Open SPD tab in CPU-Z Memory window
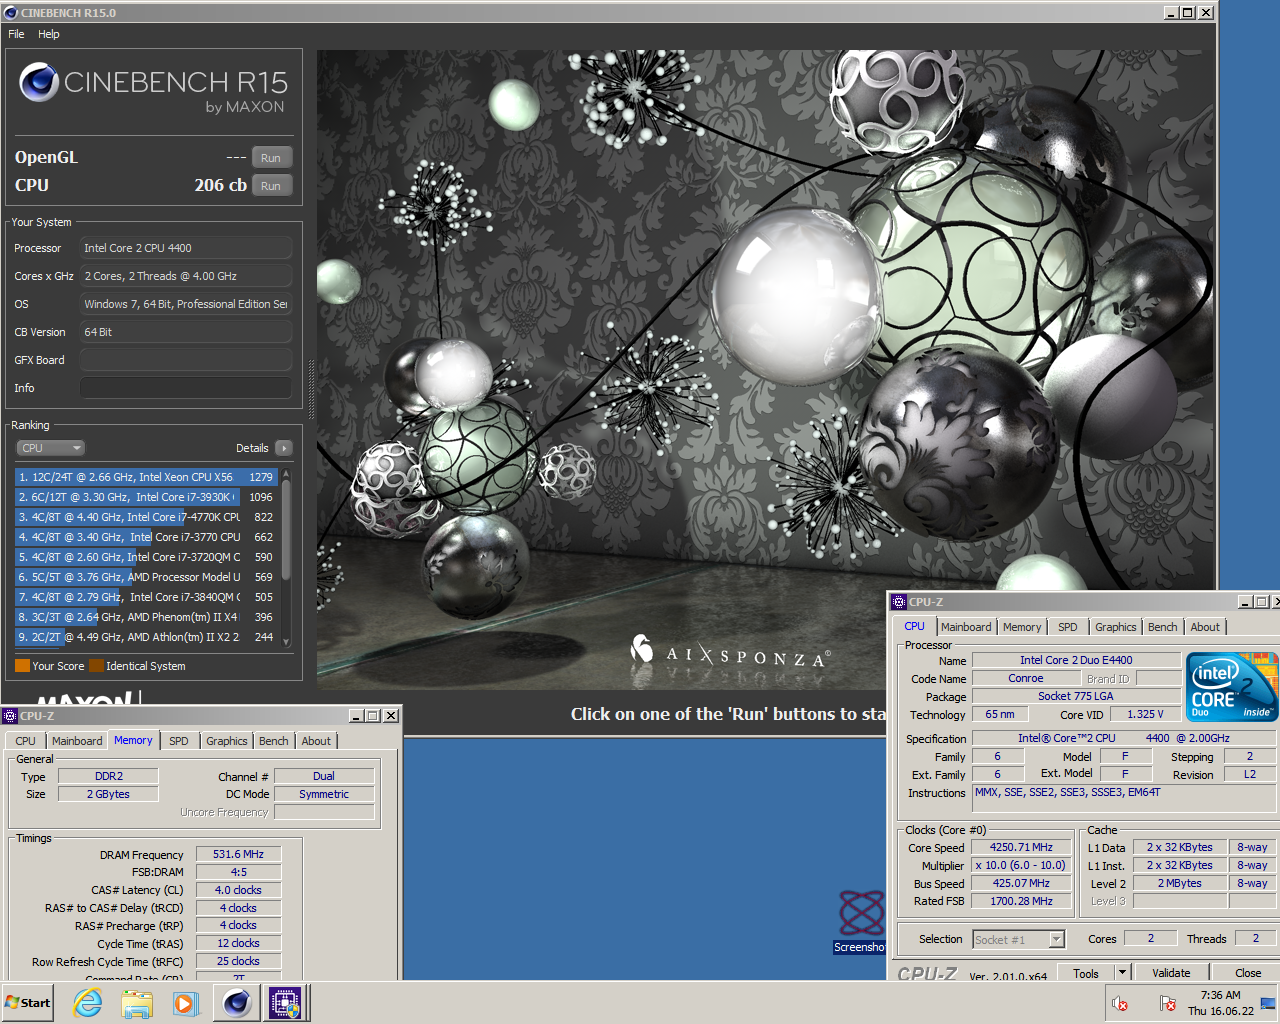 click(179, 741)
